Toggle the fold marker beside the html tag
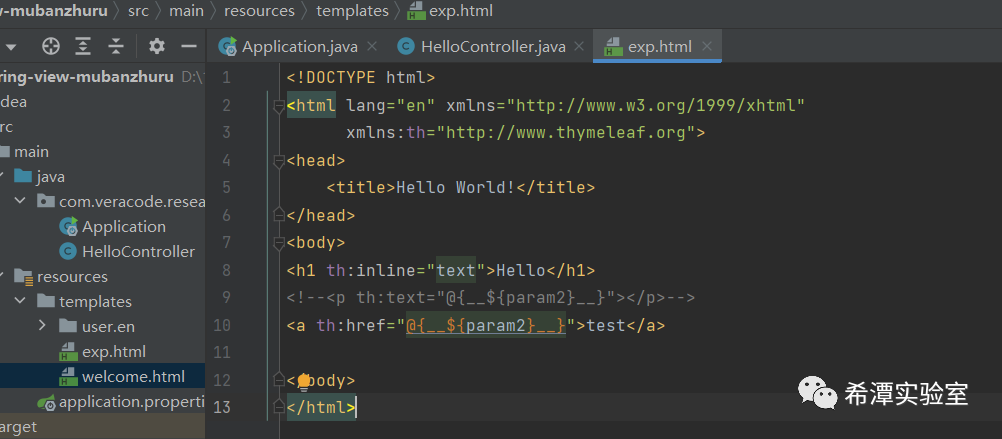This screenshot has width=1002, height=439. pyautogui.click(x=278, y=105)
